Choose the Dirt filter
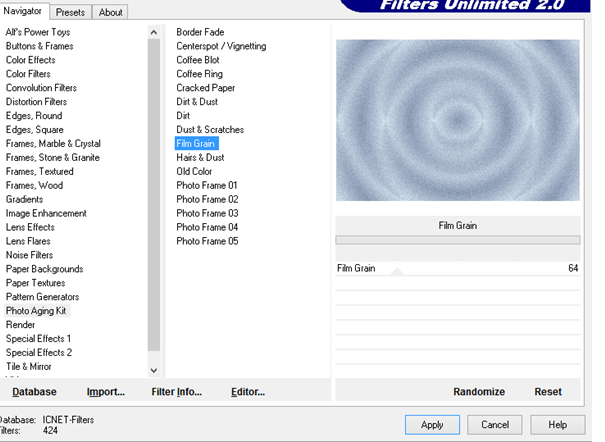This screenshot has height=442, width=605. click(x=183, y=116)
